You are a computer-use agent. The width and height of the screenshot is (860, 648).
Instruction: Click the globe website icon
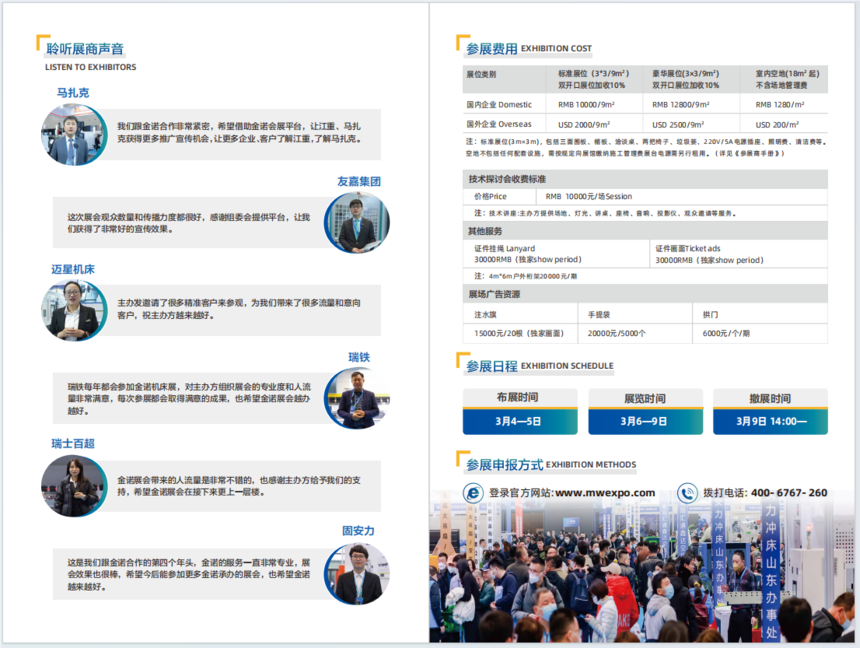(x=473, y=493)
